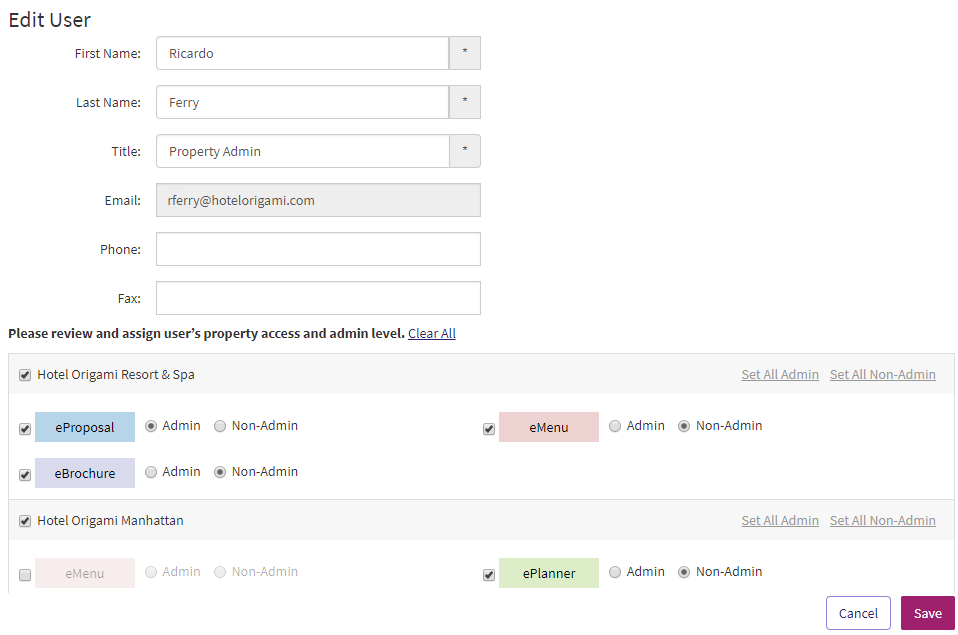Click the 'Please review and assign' instruction text

tap(207, 334)
